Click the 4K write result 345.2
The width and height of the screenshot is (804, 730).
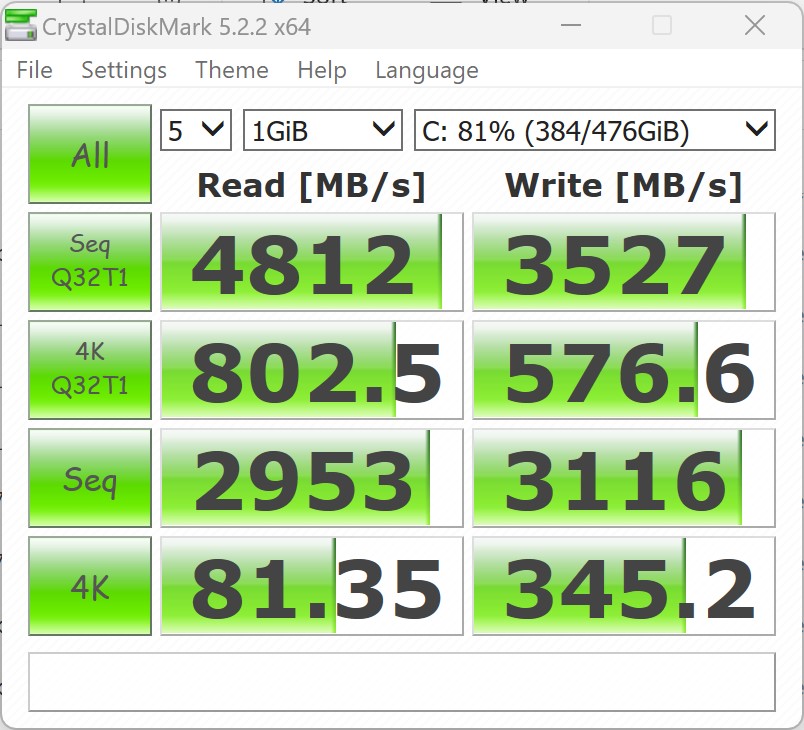[624, 586]
